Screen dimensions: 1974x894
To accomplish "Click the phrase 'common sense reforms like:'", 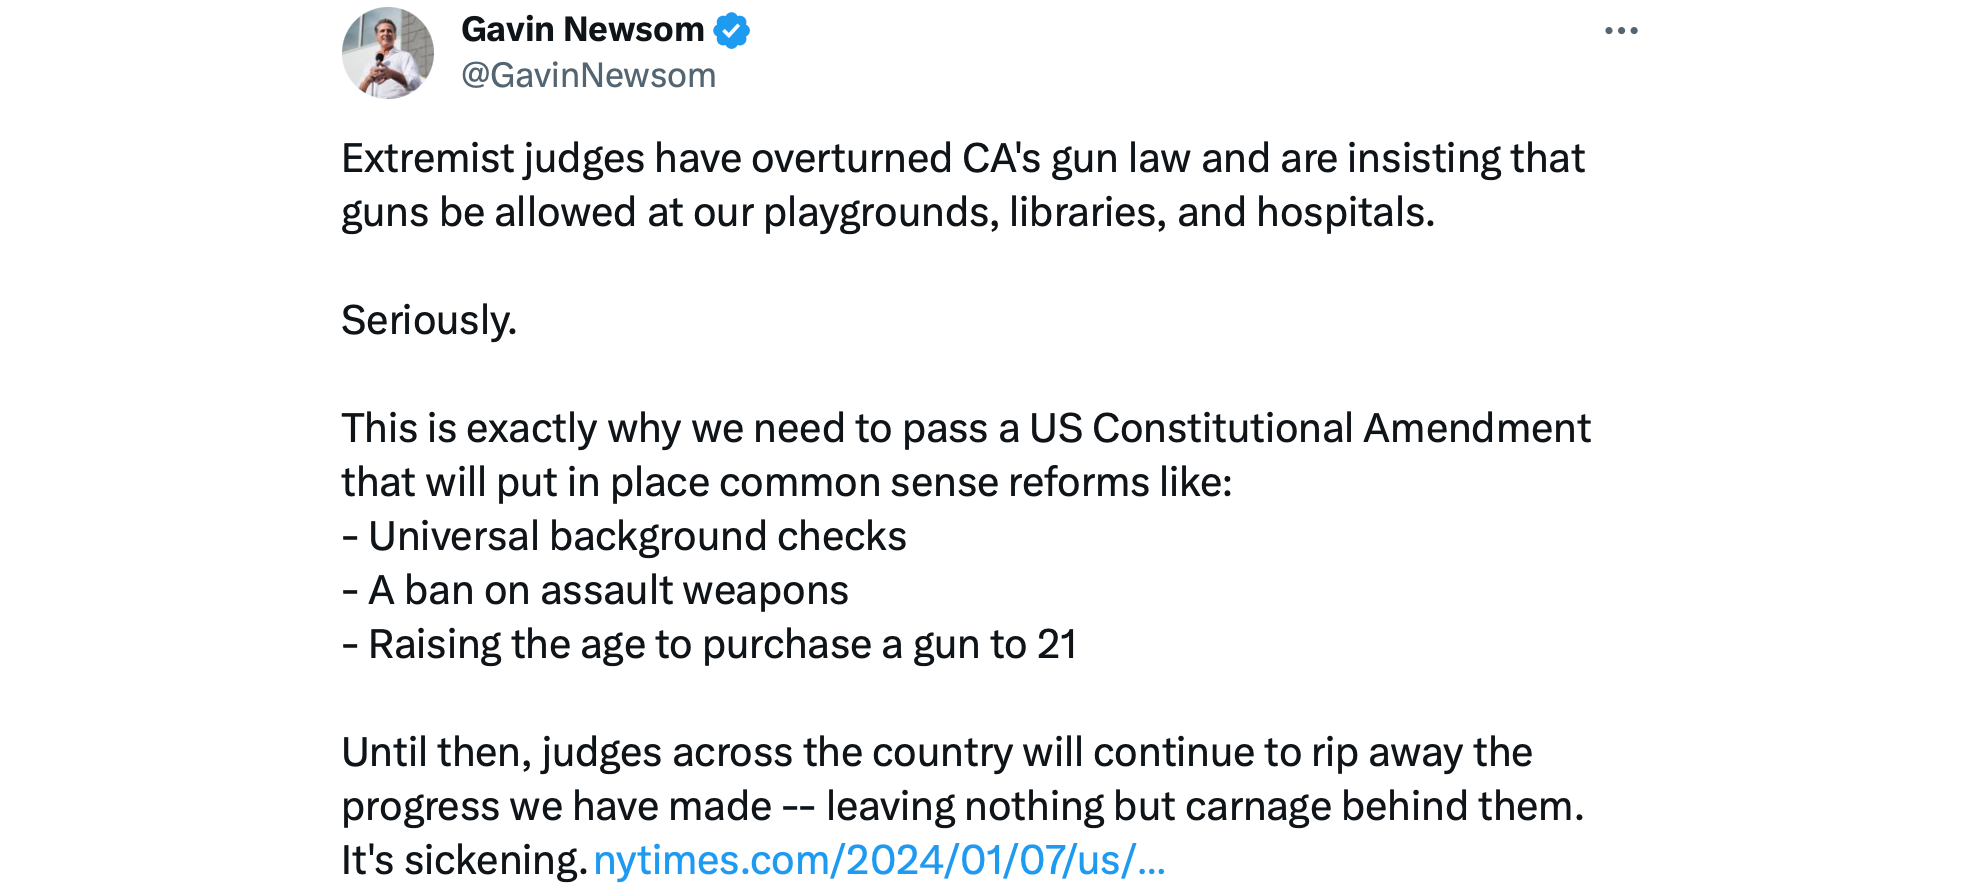I will [975, 483].
